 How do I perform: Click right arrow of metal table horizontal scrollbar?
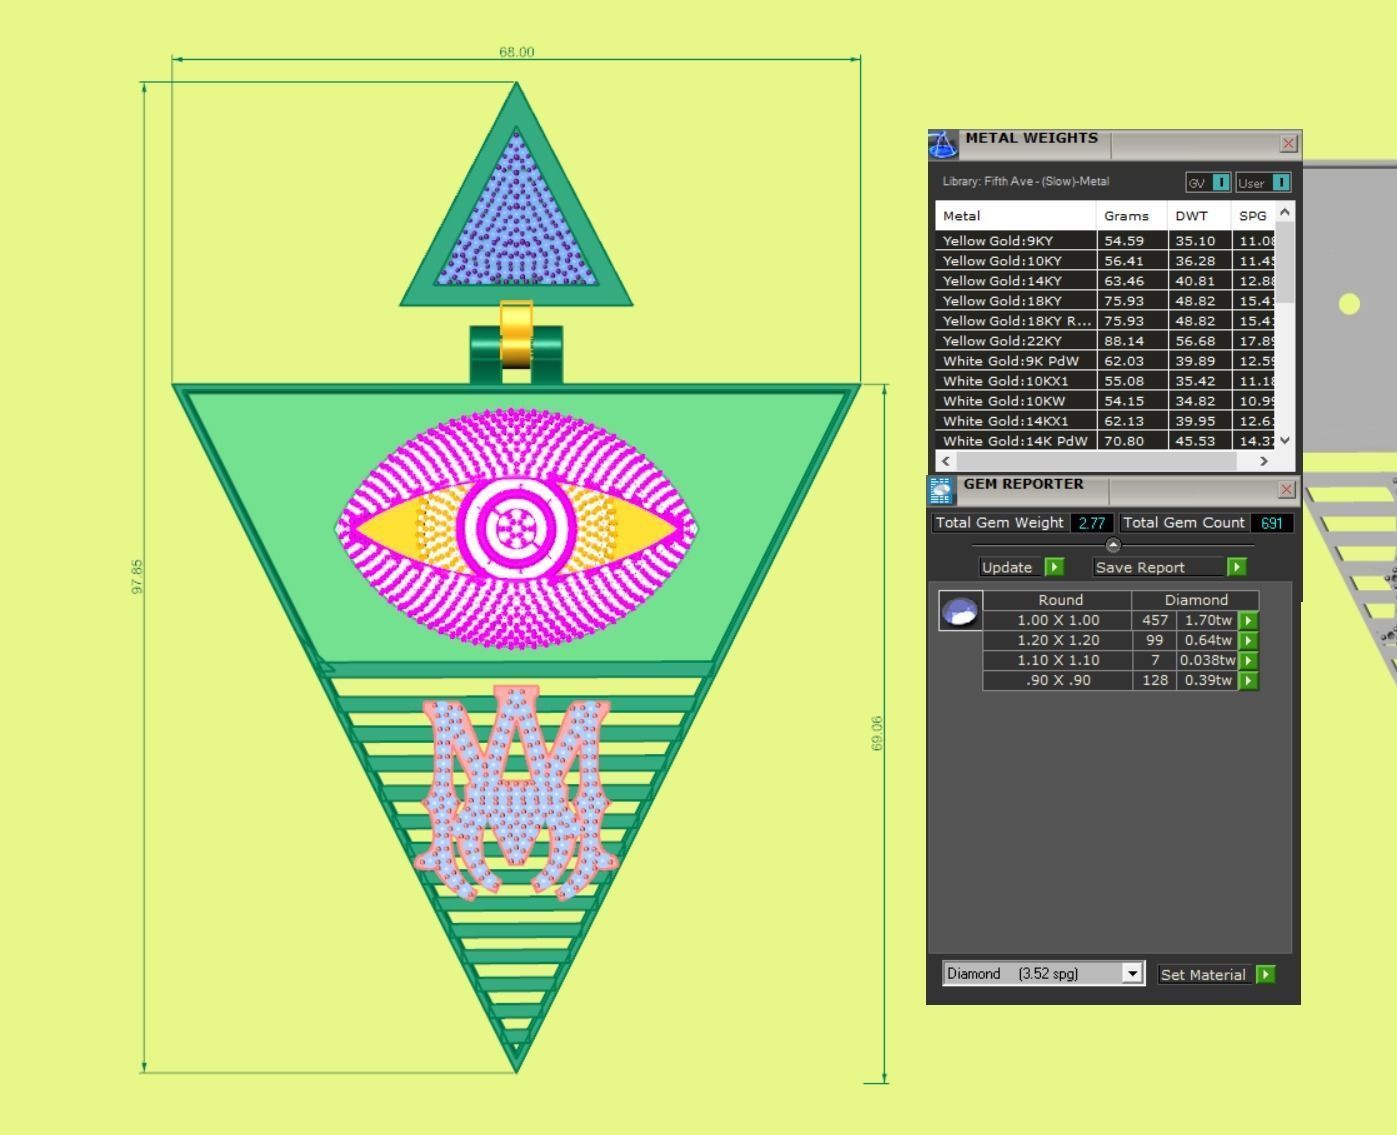tap(1264, 461)
